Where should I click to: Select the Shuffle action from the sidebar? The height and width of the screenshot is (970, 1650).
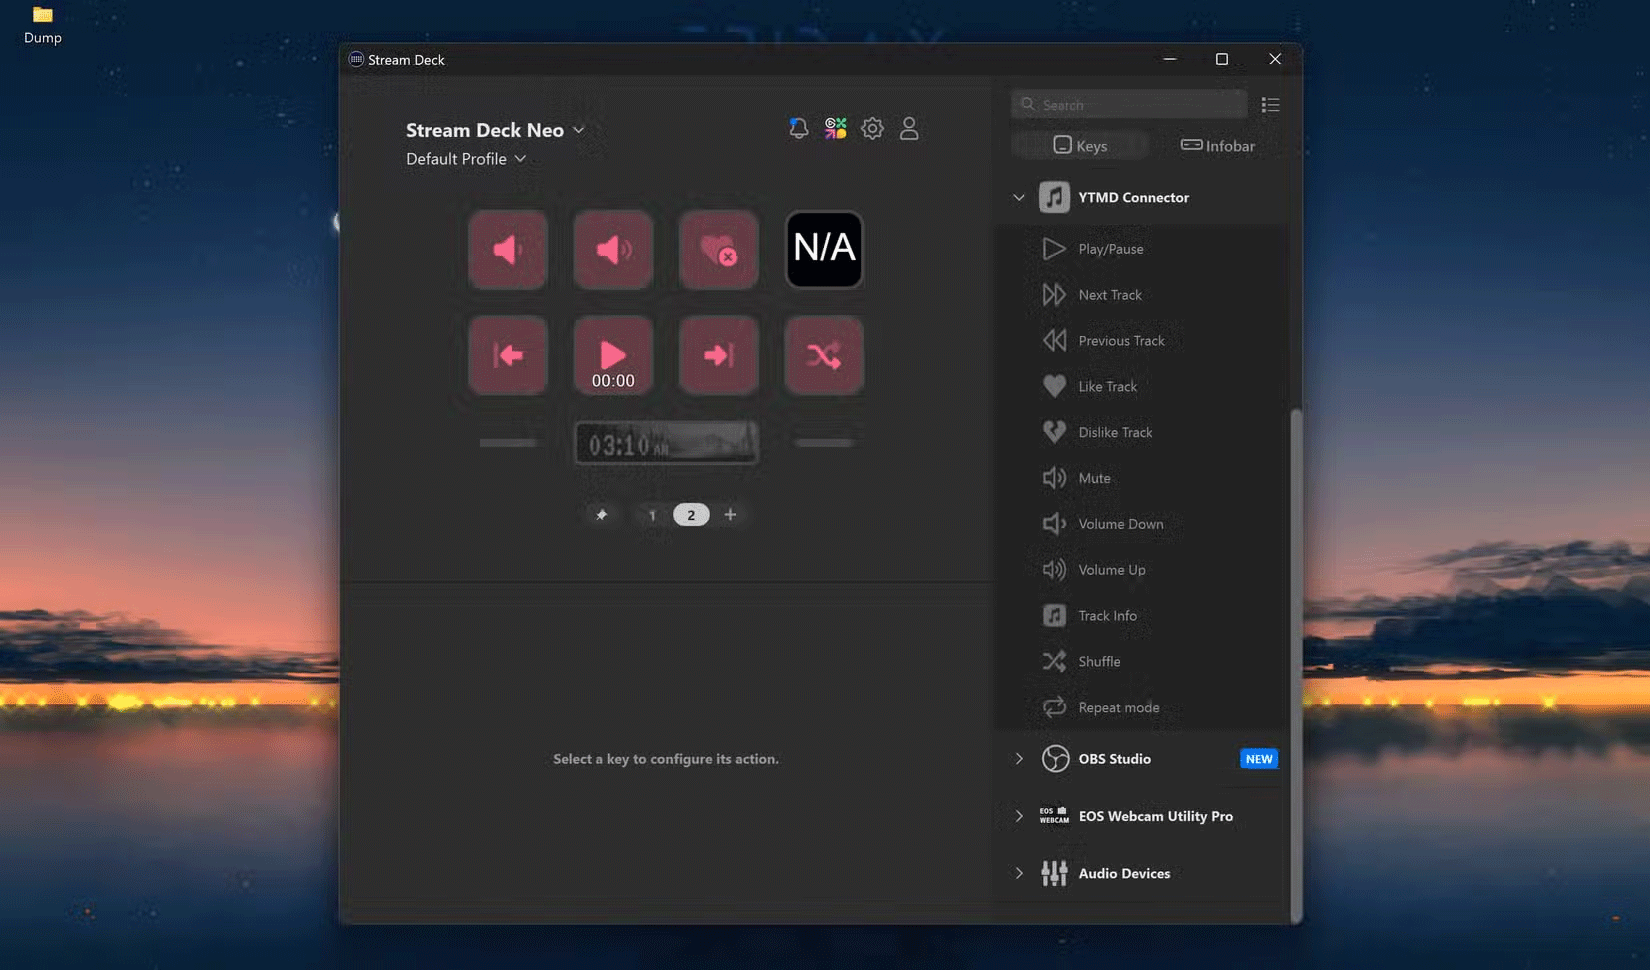1097,661
